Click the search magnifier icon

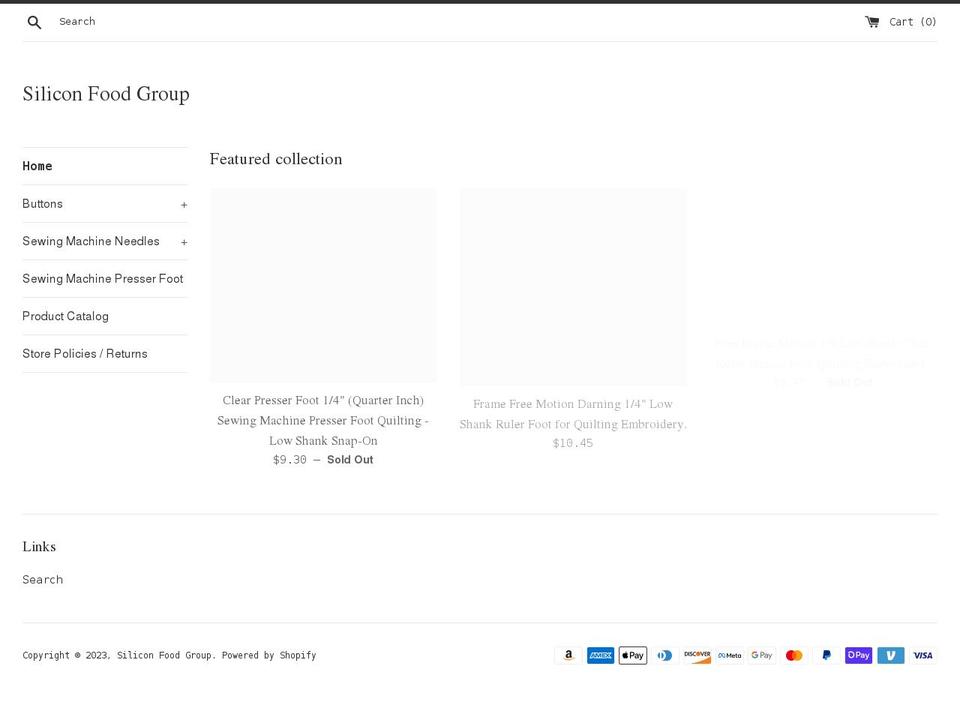pos(34,23)
